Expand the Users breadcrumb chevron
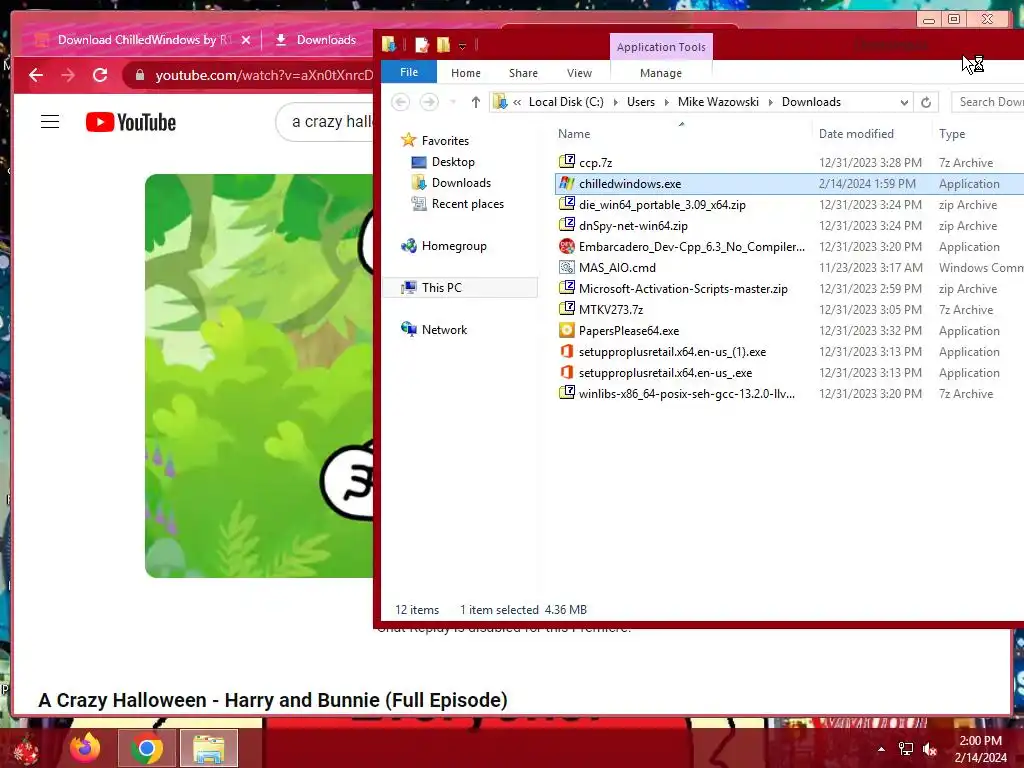This screenshot has height=768, width=1024. [x=666, y=102]
